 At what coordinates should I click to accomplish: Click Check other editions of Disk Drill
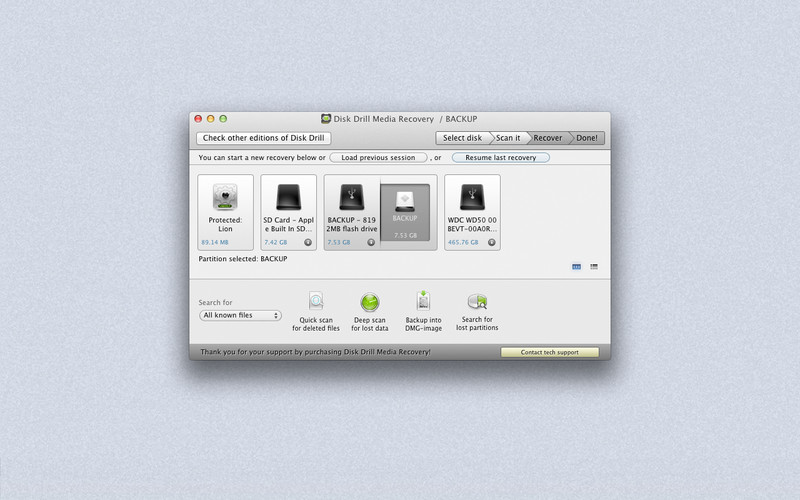click(x=264, y=138)
